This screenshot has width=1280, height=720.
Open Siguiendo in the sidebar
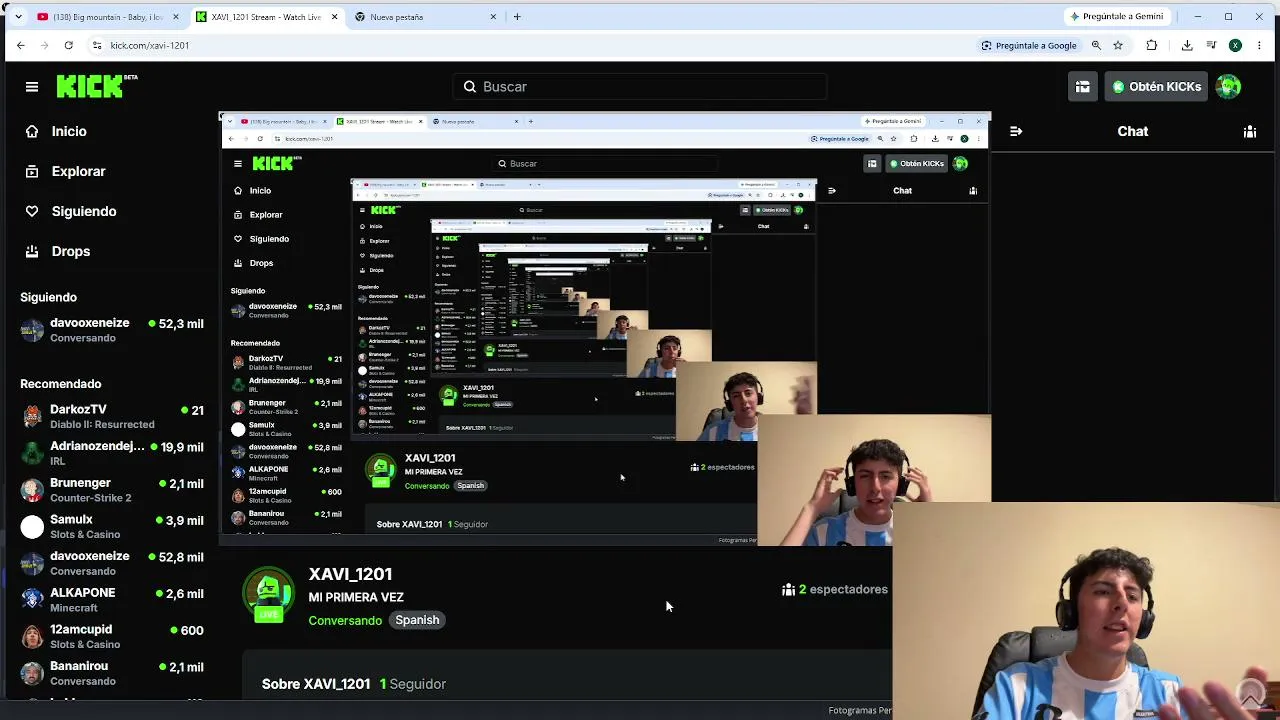84,211
